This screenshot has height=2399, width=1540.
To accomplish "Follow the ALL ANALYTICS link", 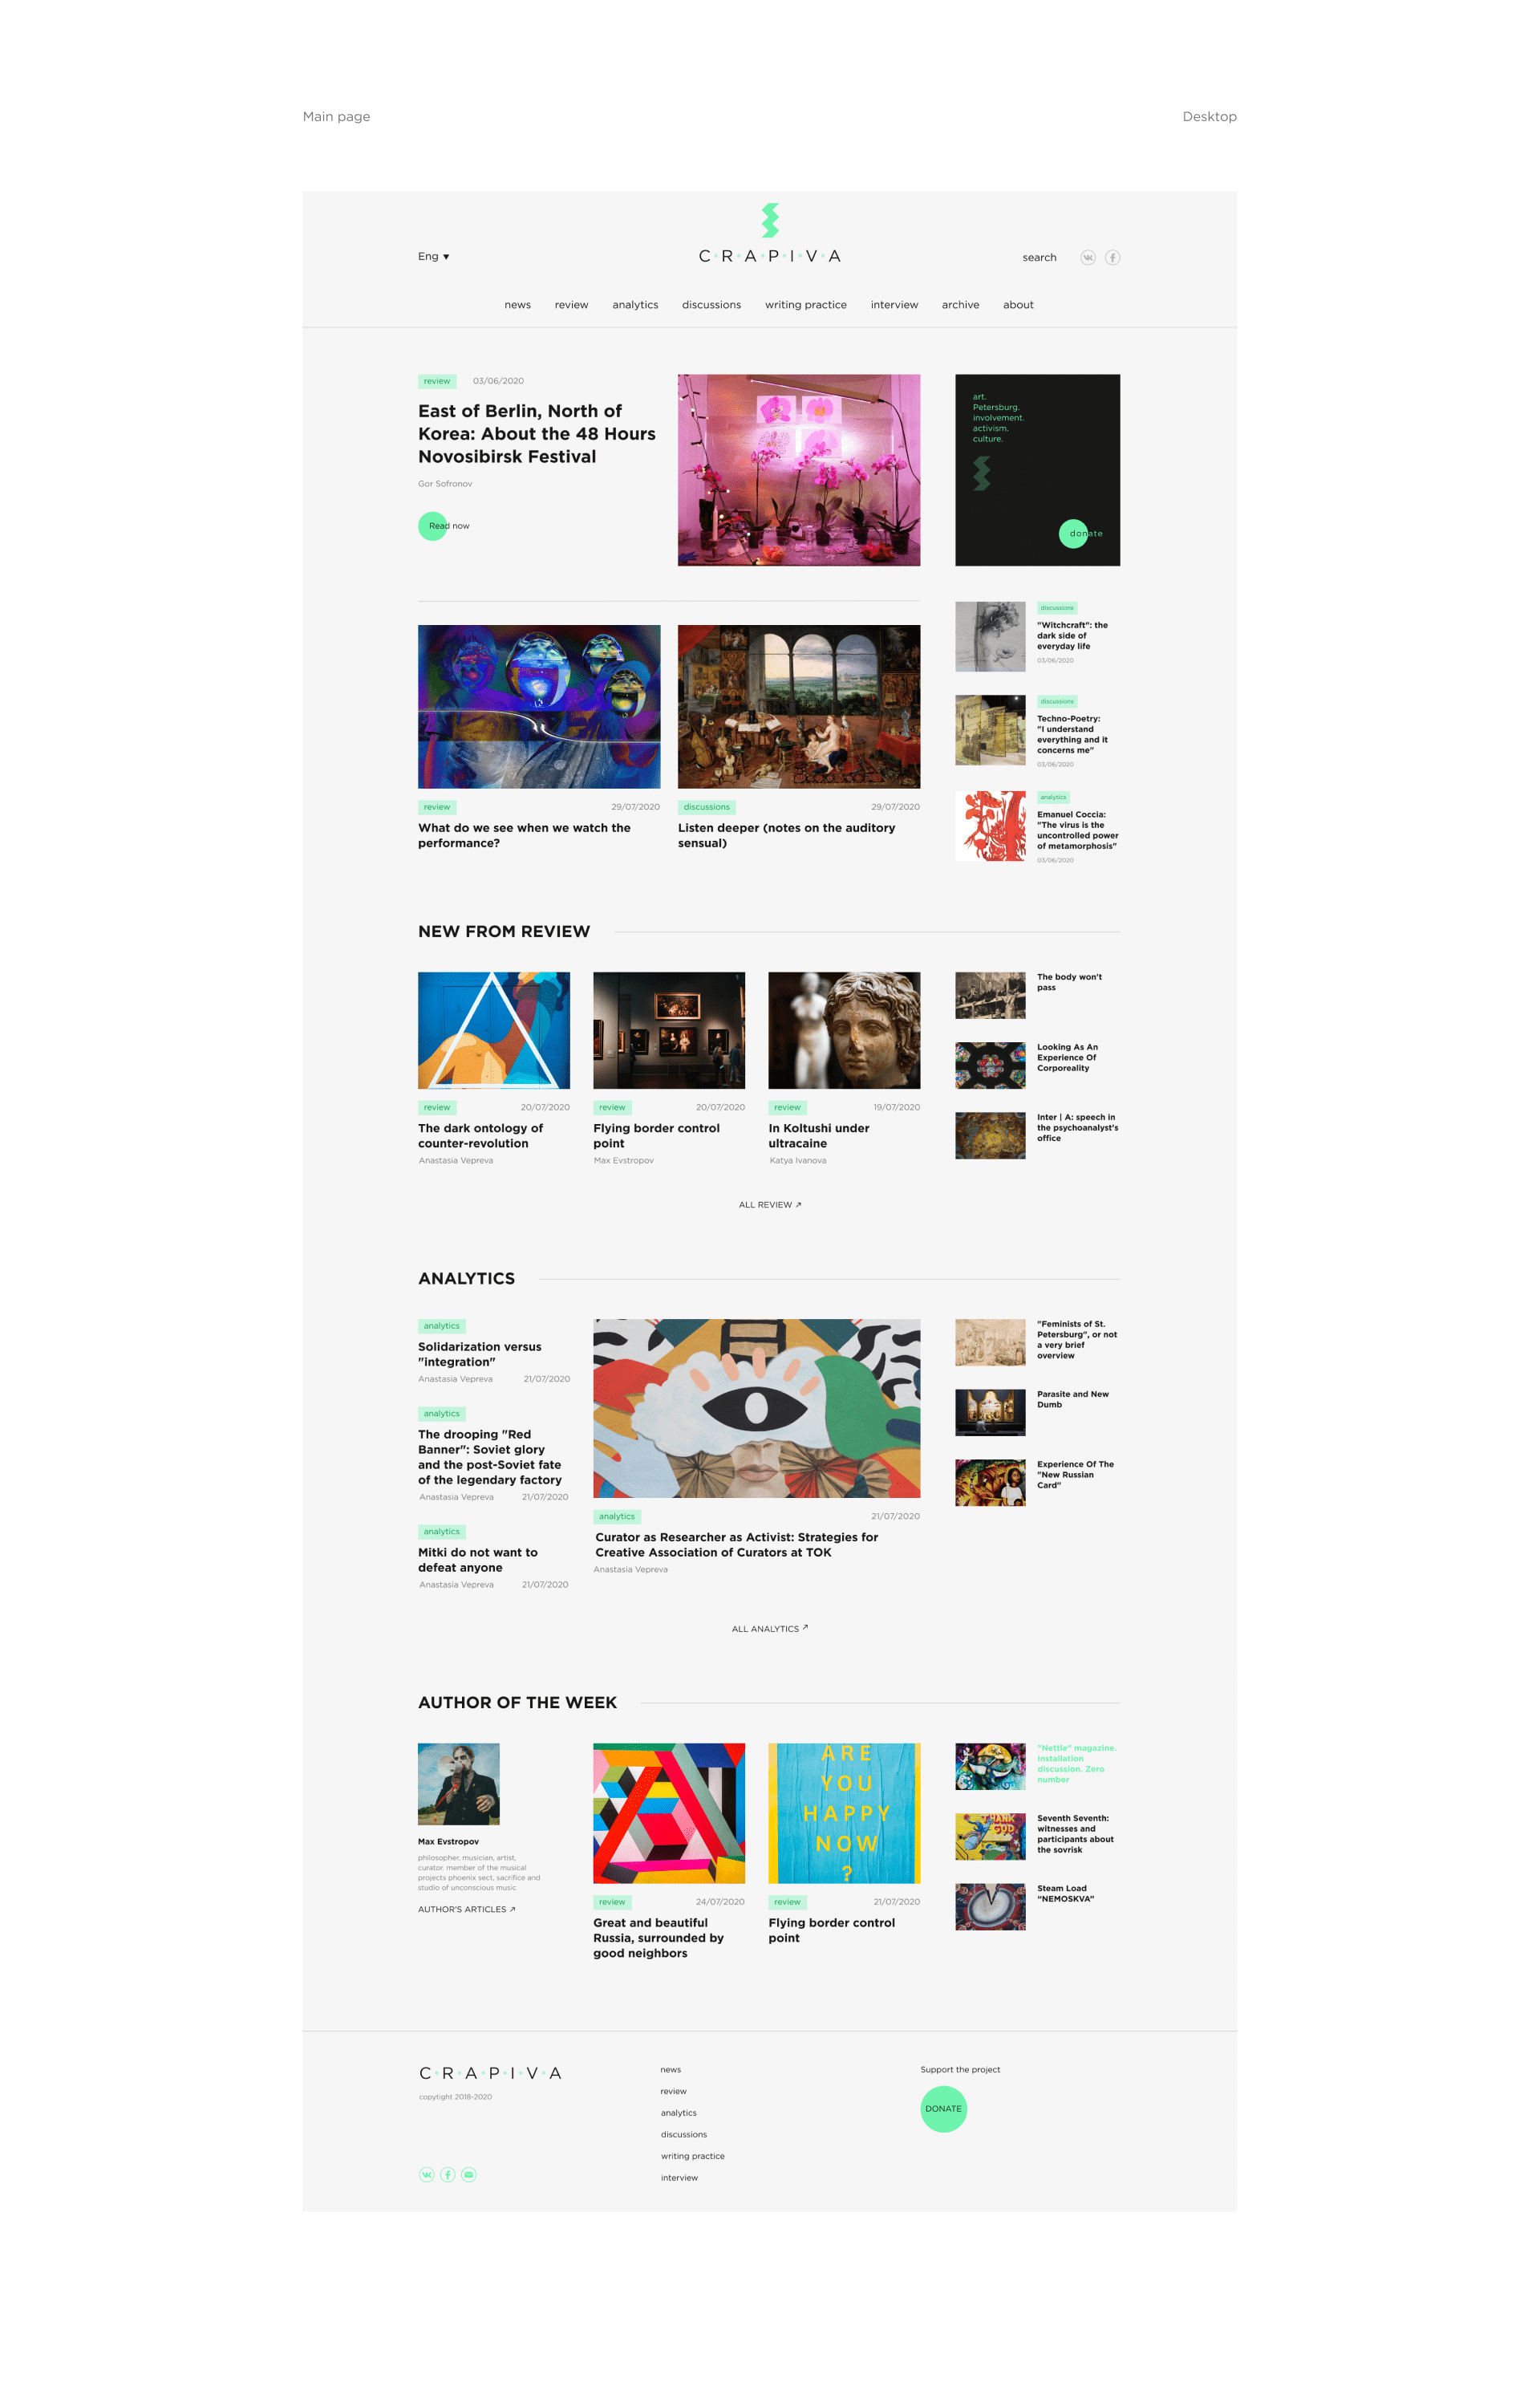I will (769, 1628).
